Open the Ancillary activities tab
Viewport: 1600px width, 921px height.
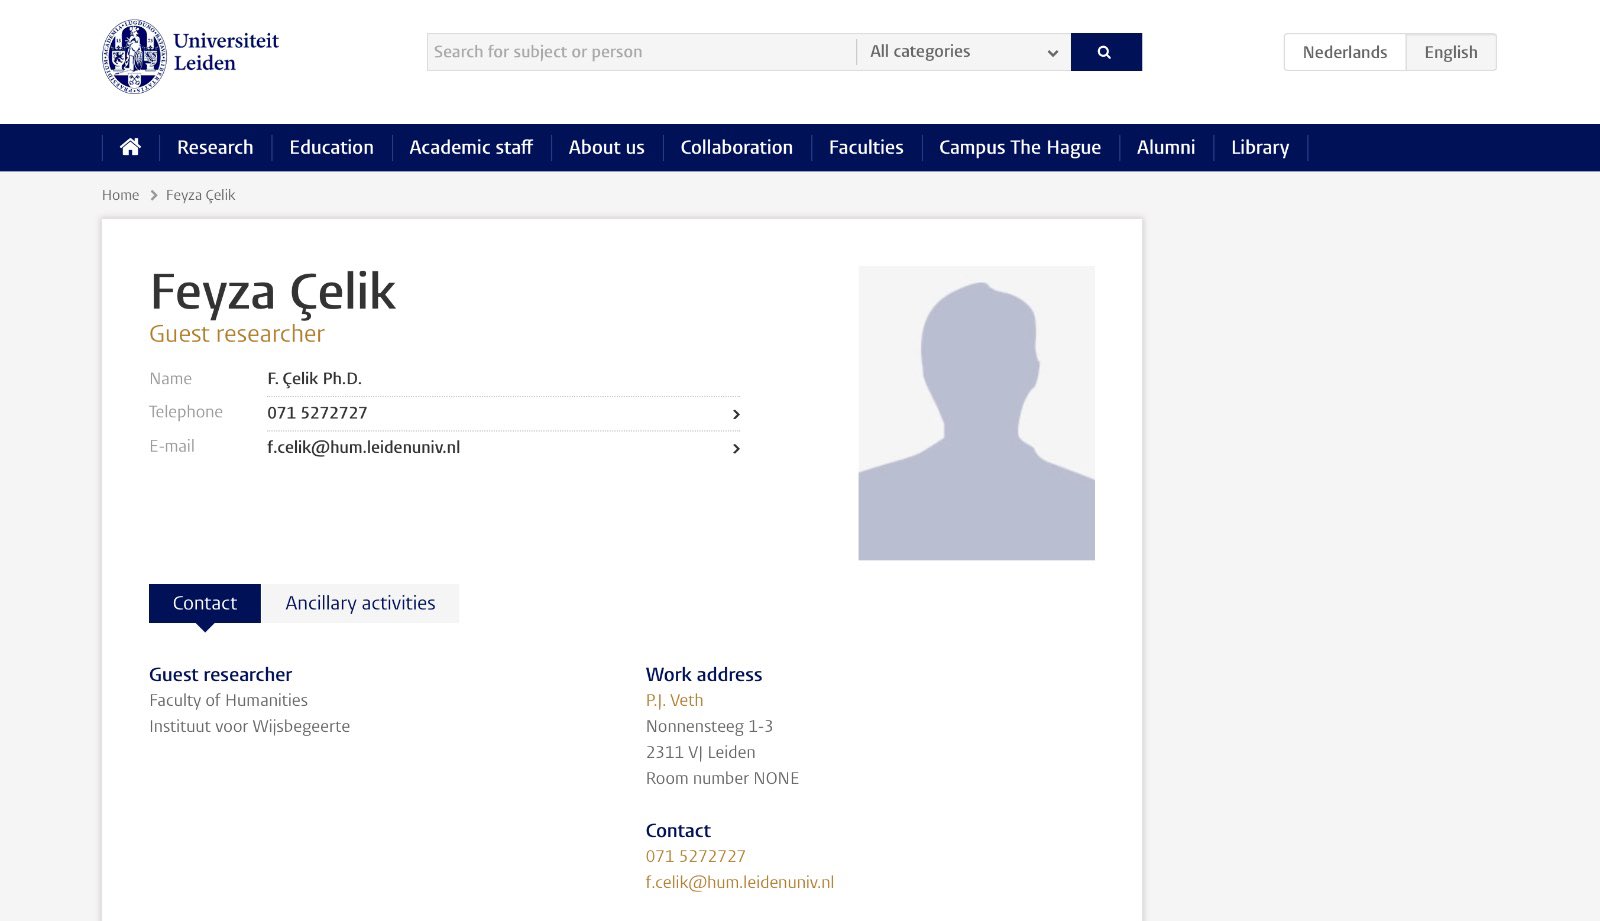(360, 603)
